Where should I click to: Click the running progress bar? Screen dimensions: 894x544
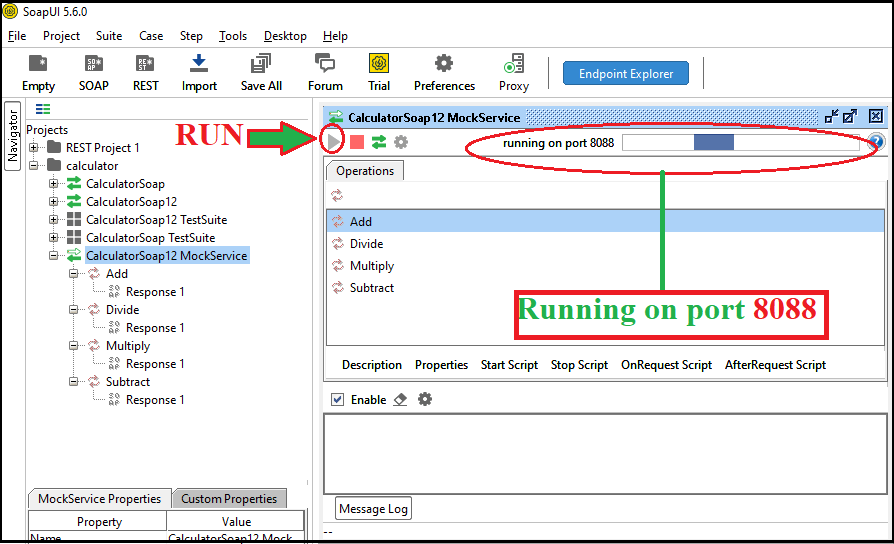tap(741, 142)
